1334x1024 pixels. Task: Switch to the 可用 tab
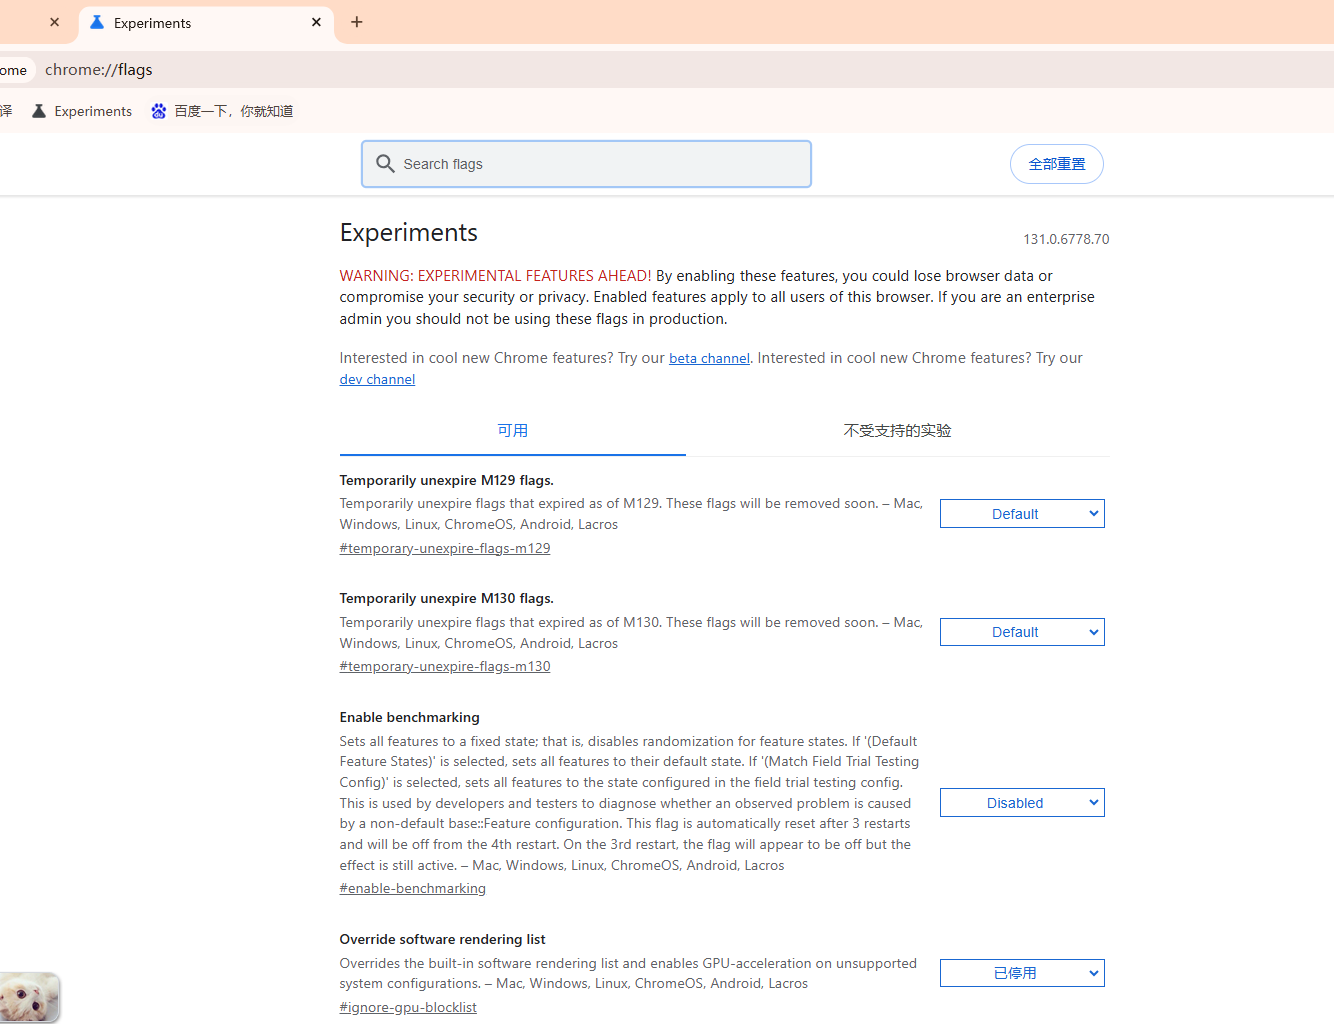[x=513, y=431]
